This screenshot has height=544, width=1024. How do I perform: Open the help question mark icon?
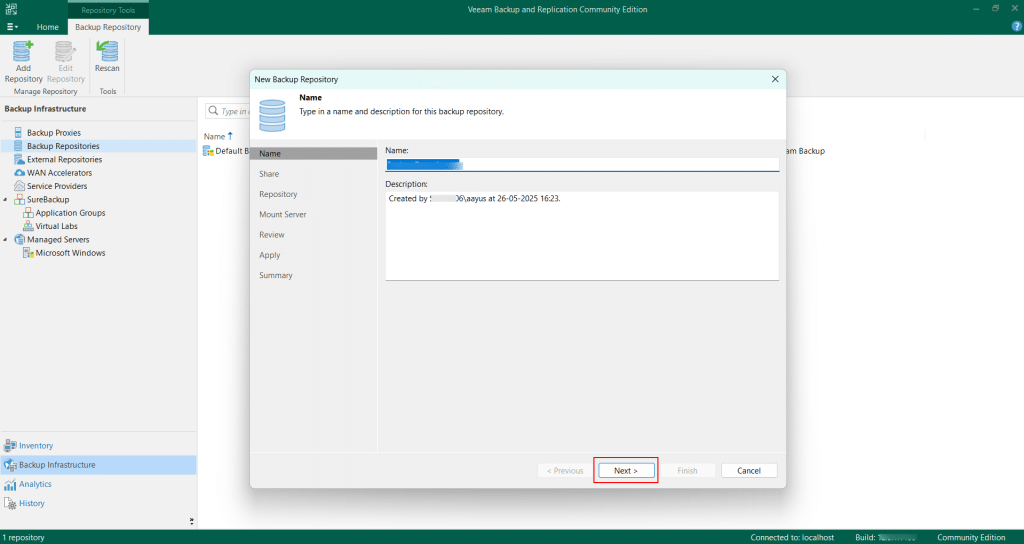[x=1016, y=27]
